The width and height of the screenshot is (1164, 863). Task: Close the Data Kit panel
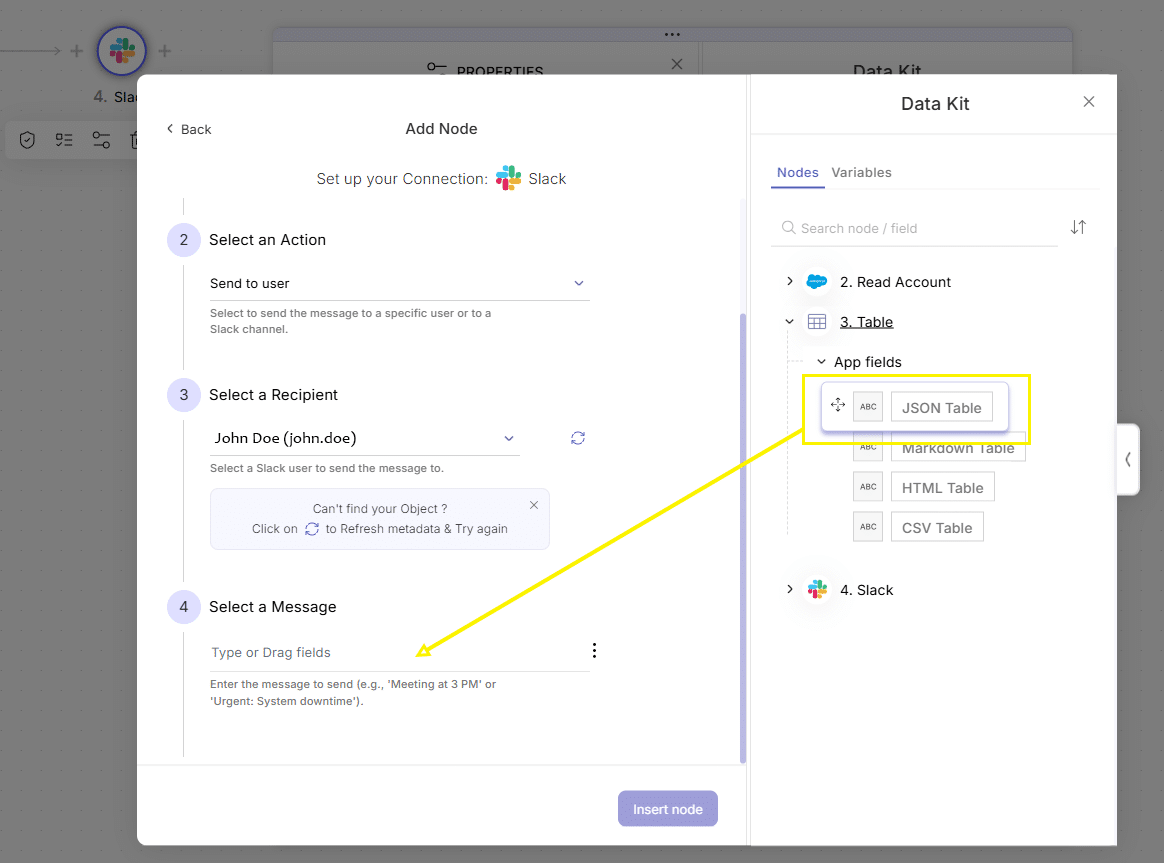tap(1088, 102)
